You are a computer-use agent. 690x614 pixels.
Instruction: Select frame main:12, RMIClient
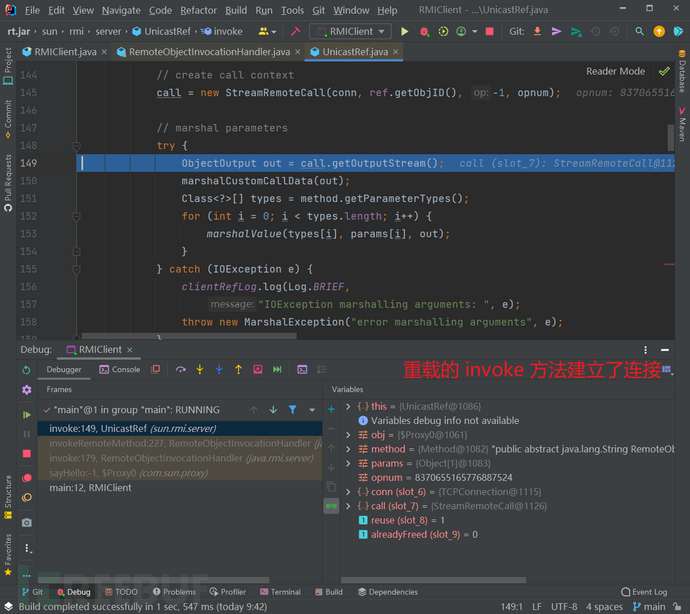[180, 488]
